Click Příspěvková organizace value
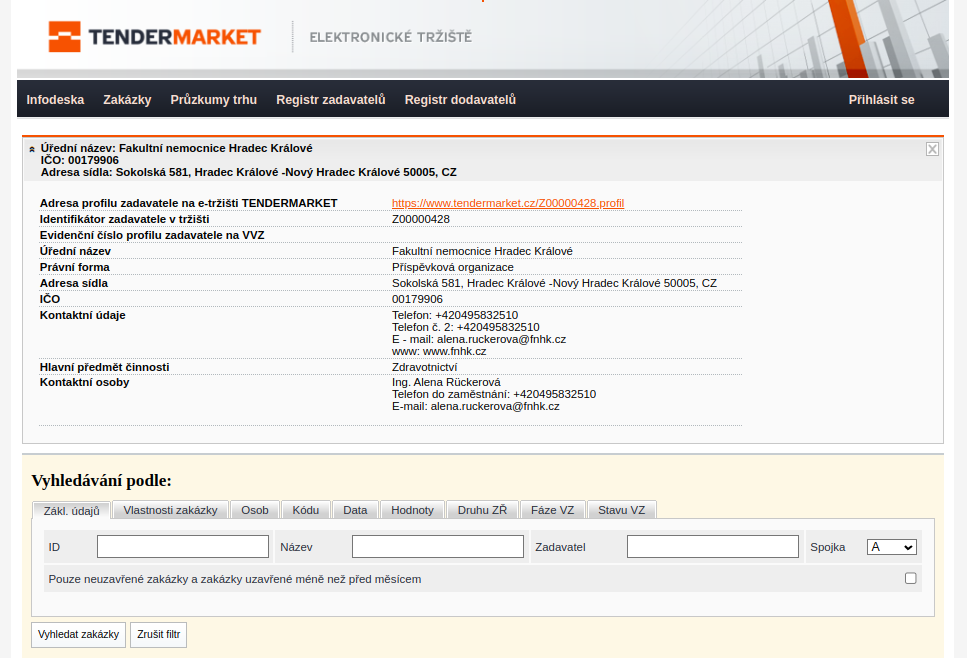967x658 pixels. [453, 267]
